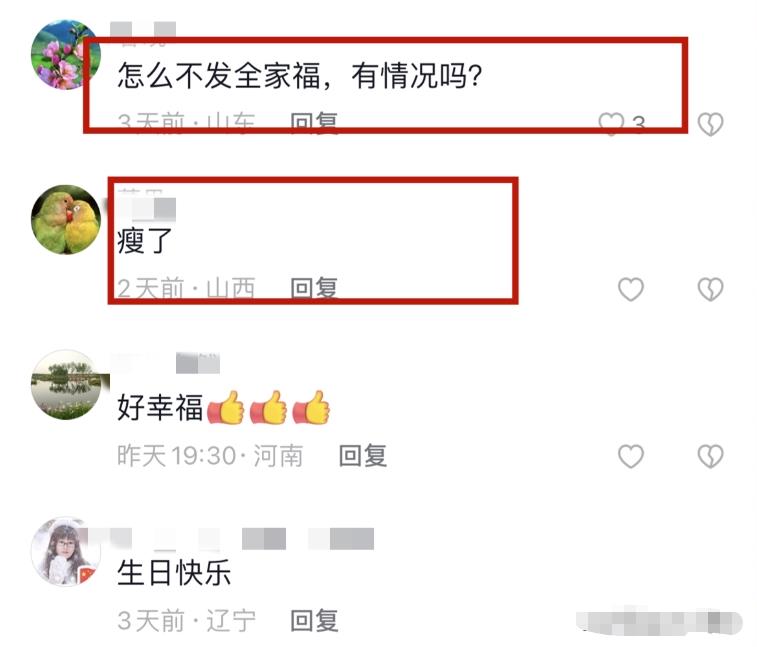Open the girl in white avatar profile
Screen dimensions: 757x647
[66, 551]
